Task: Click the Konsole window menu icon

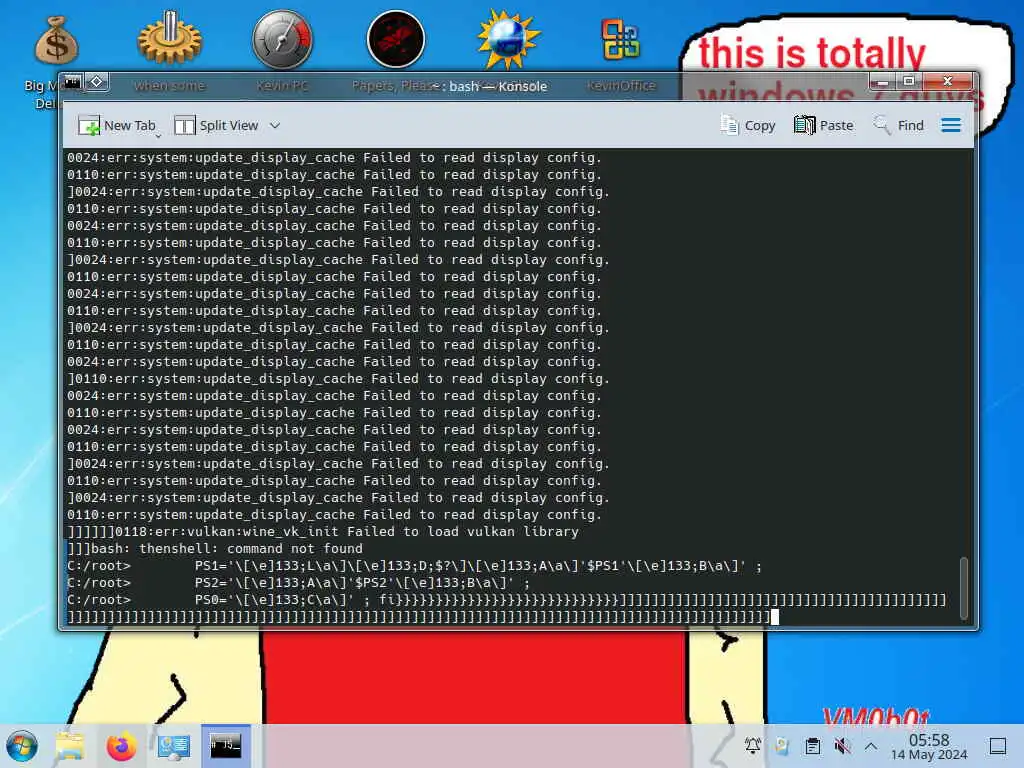Action: coord(72,82)
